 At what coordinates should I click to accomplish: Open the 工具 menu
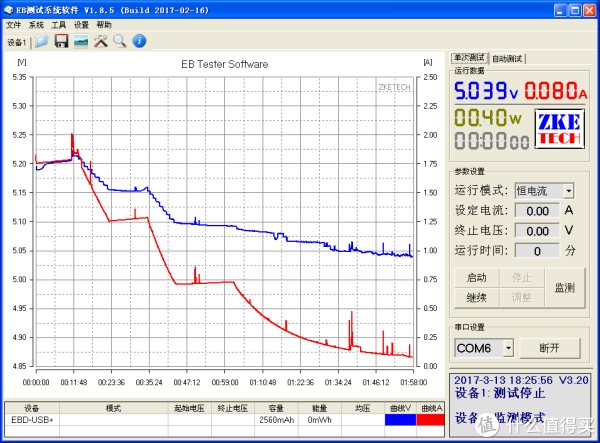(x=59, y=25)
